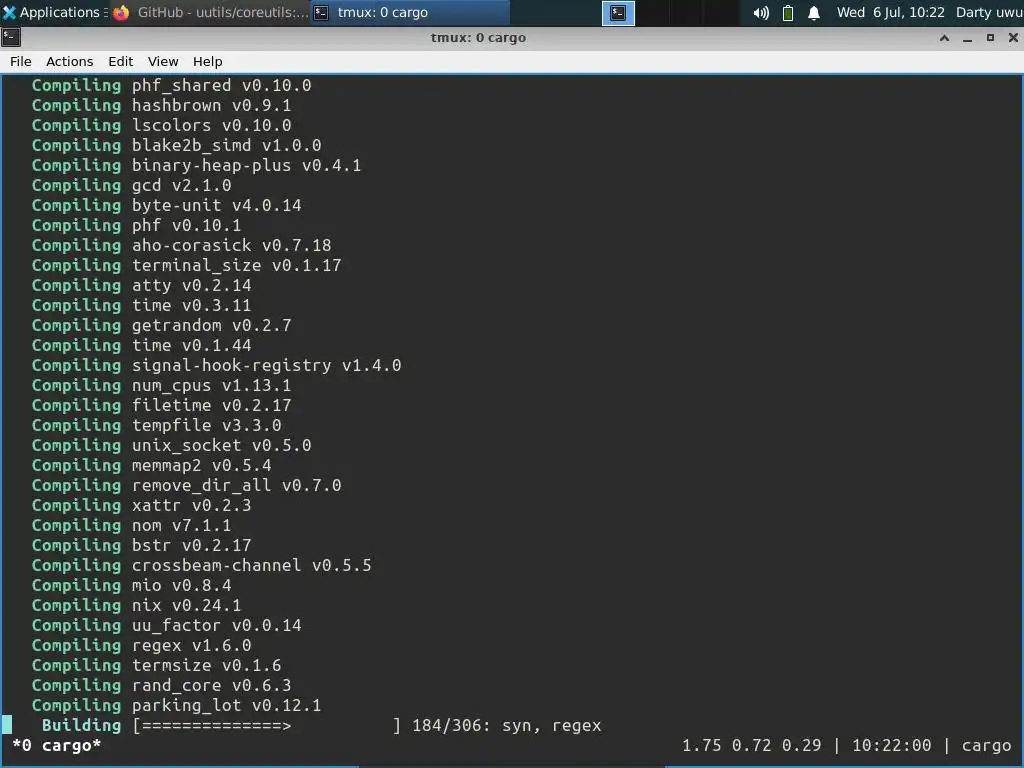Check the battery status icon

click(788, 12)
